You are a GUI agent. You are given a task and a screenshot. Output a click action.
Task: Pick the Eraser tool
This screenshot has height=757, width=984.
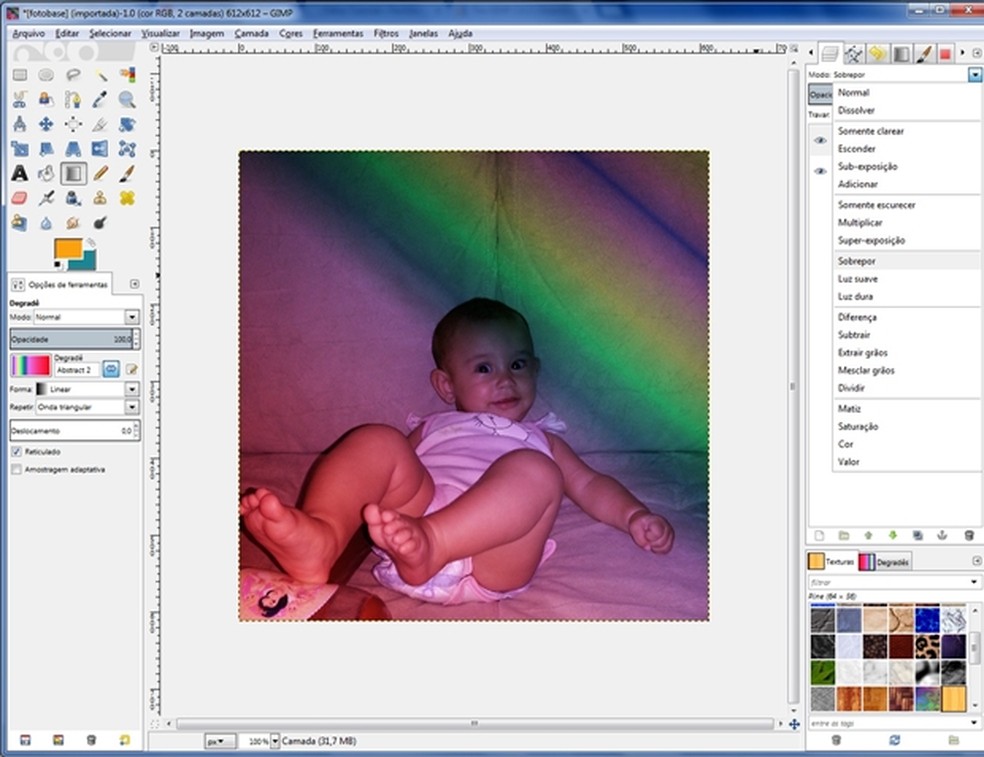[19, 198]
